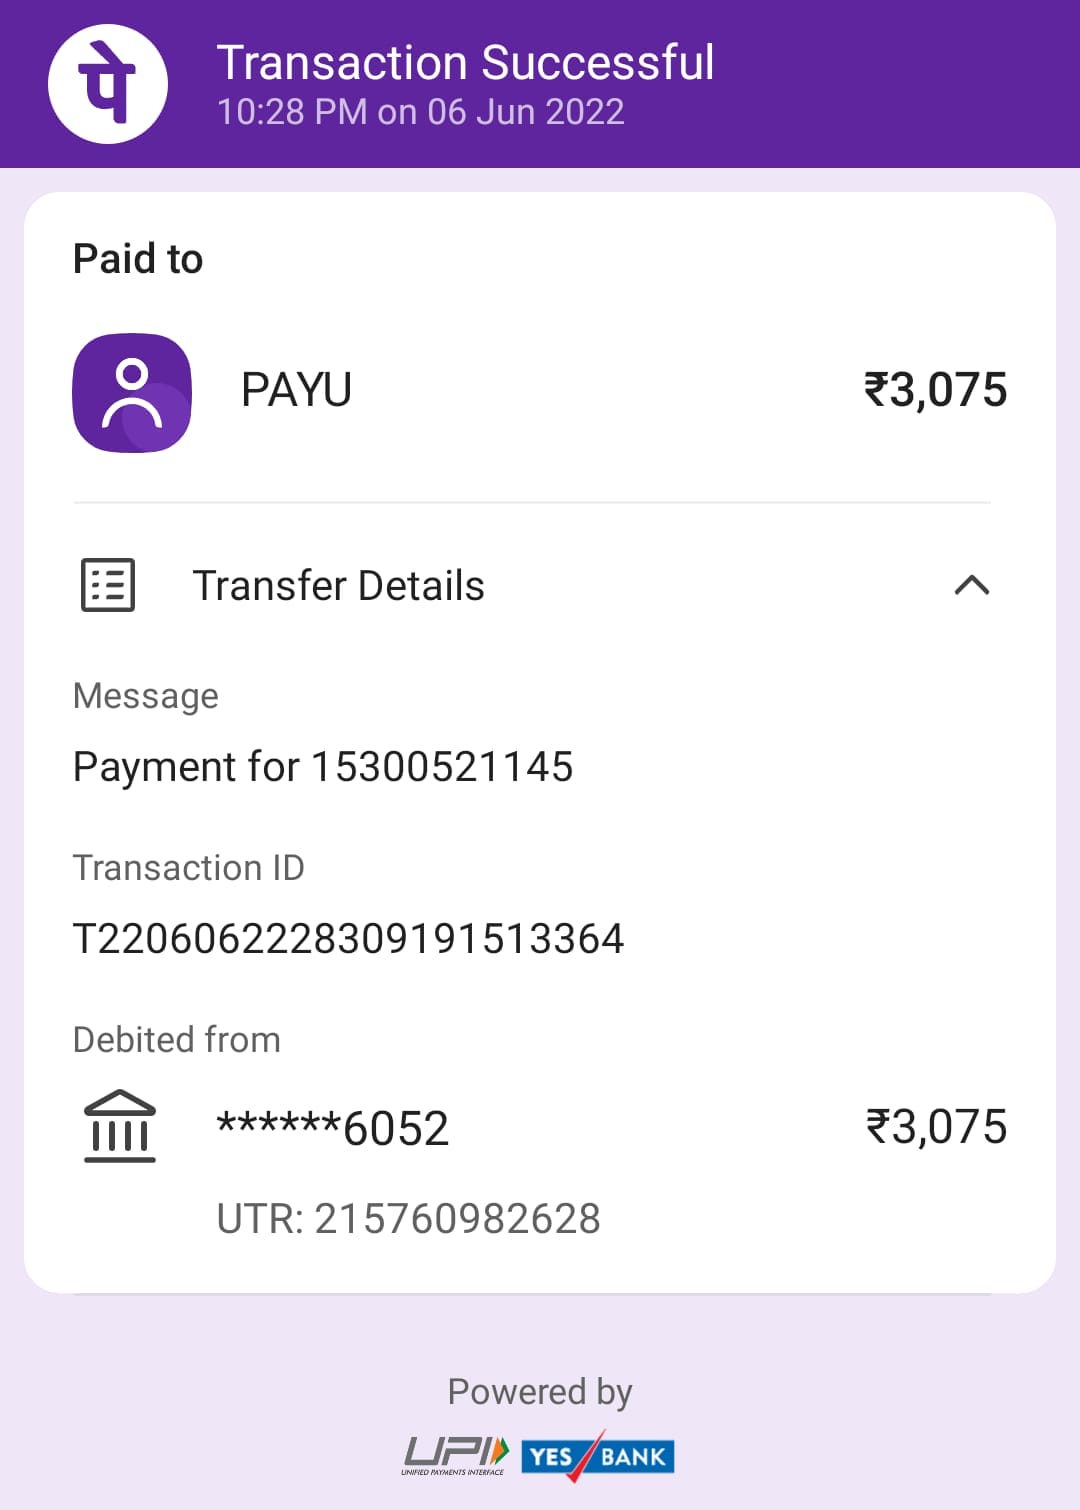Click the 10:28 PM on 06 Jun 2022 timestamp

click(x=420, y=112)
